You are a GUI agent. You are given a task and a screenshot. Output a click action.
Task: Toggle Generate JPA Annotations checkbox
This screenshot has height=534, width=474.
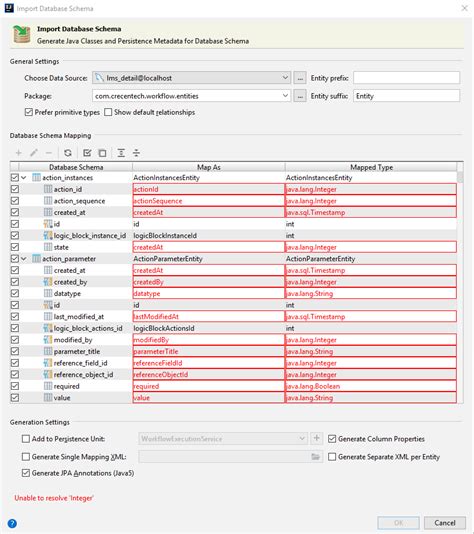point(26,473)
